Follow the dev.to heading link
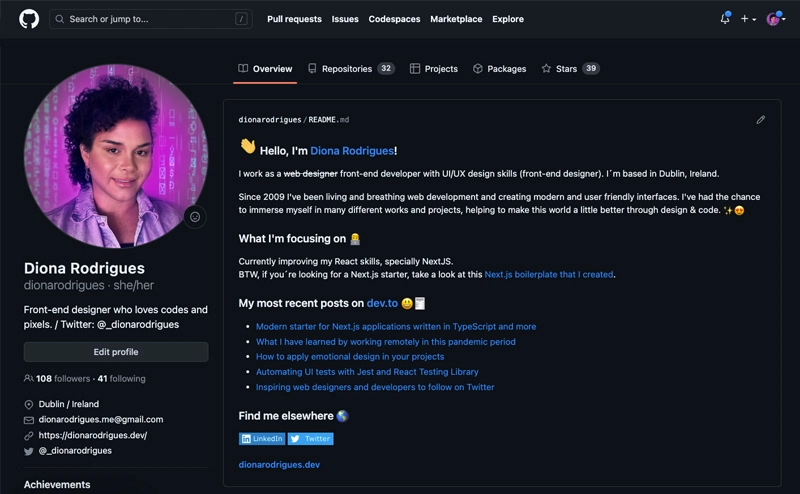The width and height of the screenshot is (800, 494). point(382,303)
